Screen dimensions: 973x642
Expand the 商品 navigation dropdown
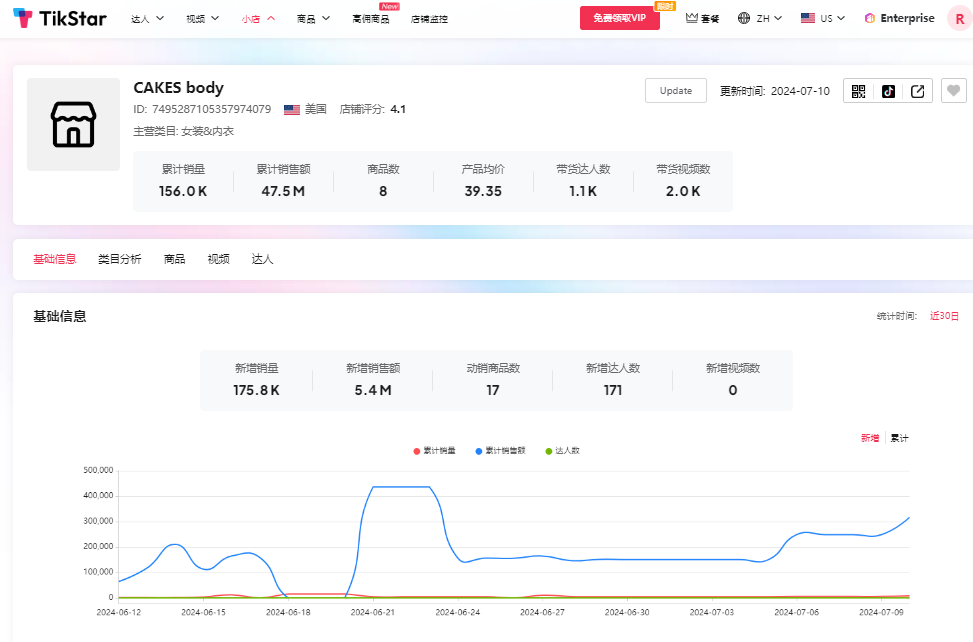pos(313,19)
